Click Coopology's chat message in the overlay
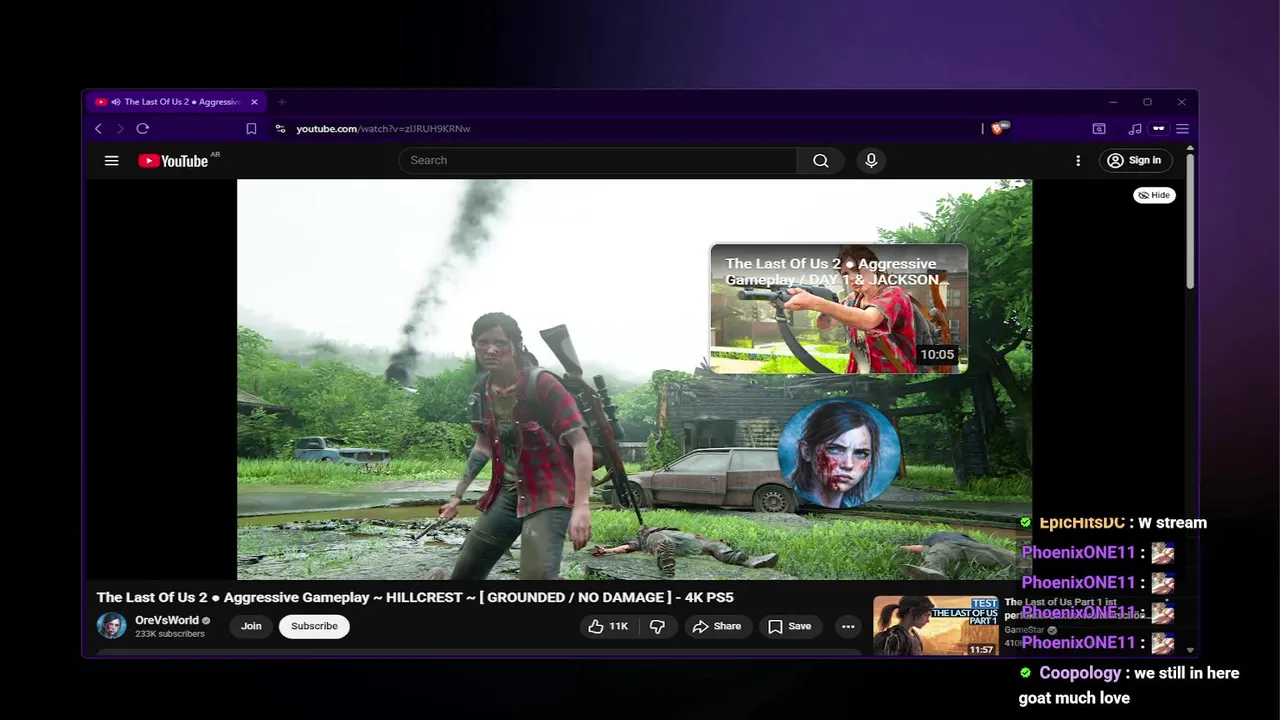 (x=1129, y=685)
